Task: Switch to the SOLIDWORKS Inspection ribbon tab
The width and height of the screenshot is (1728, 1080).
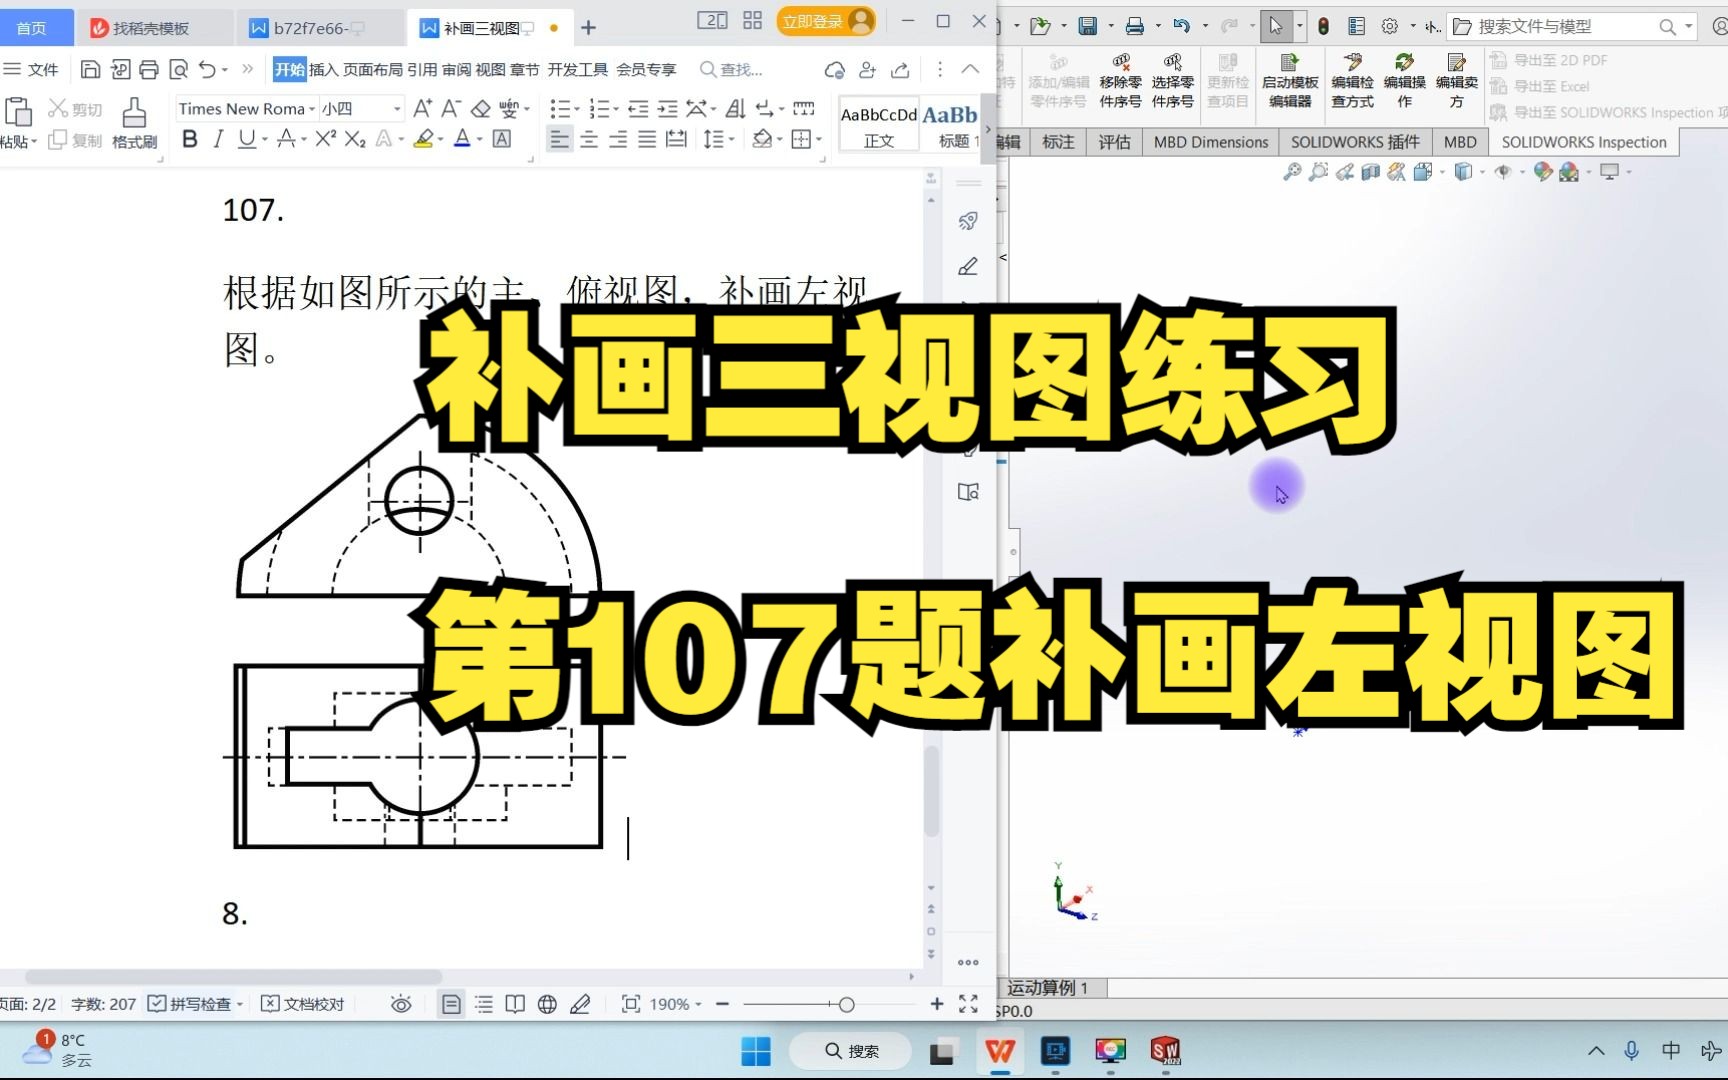Action: [x=1583, y=142]
